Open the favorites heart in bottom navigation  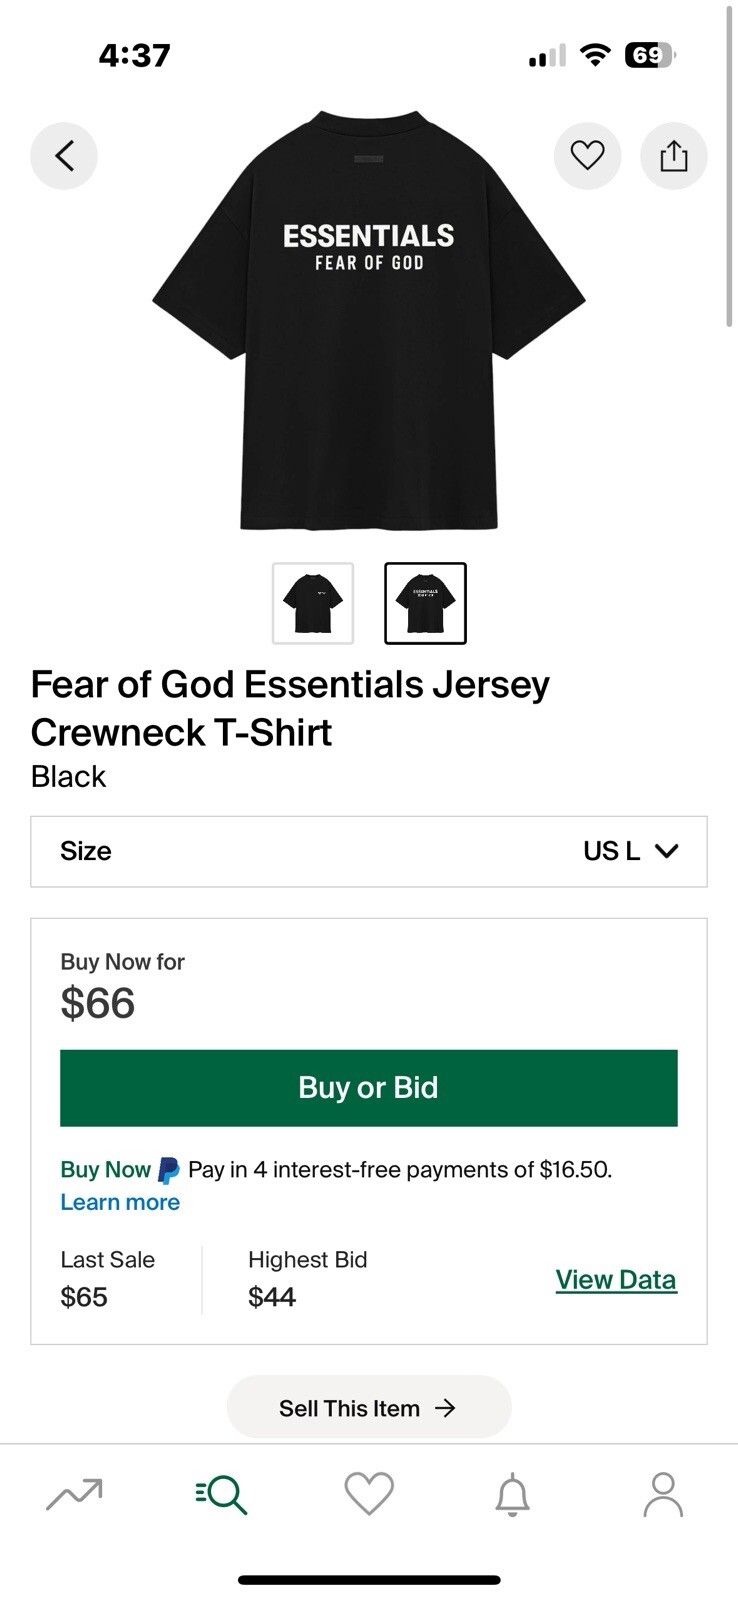click(x=369, y=1494)
